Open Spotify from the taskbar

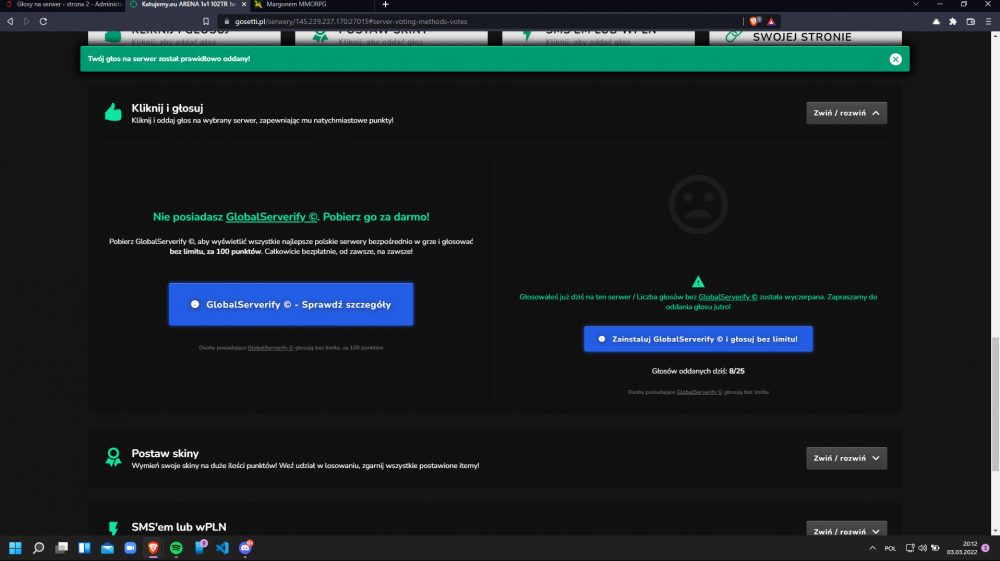click(176, 548)
